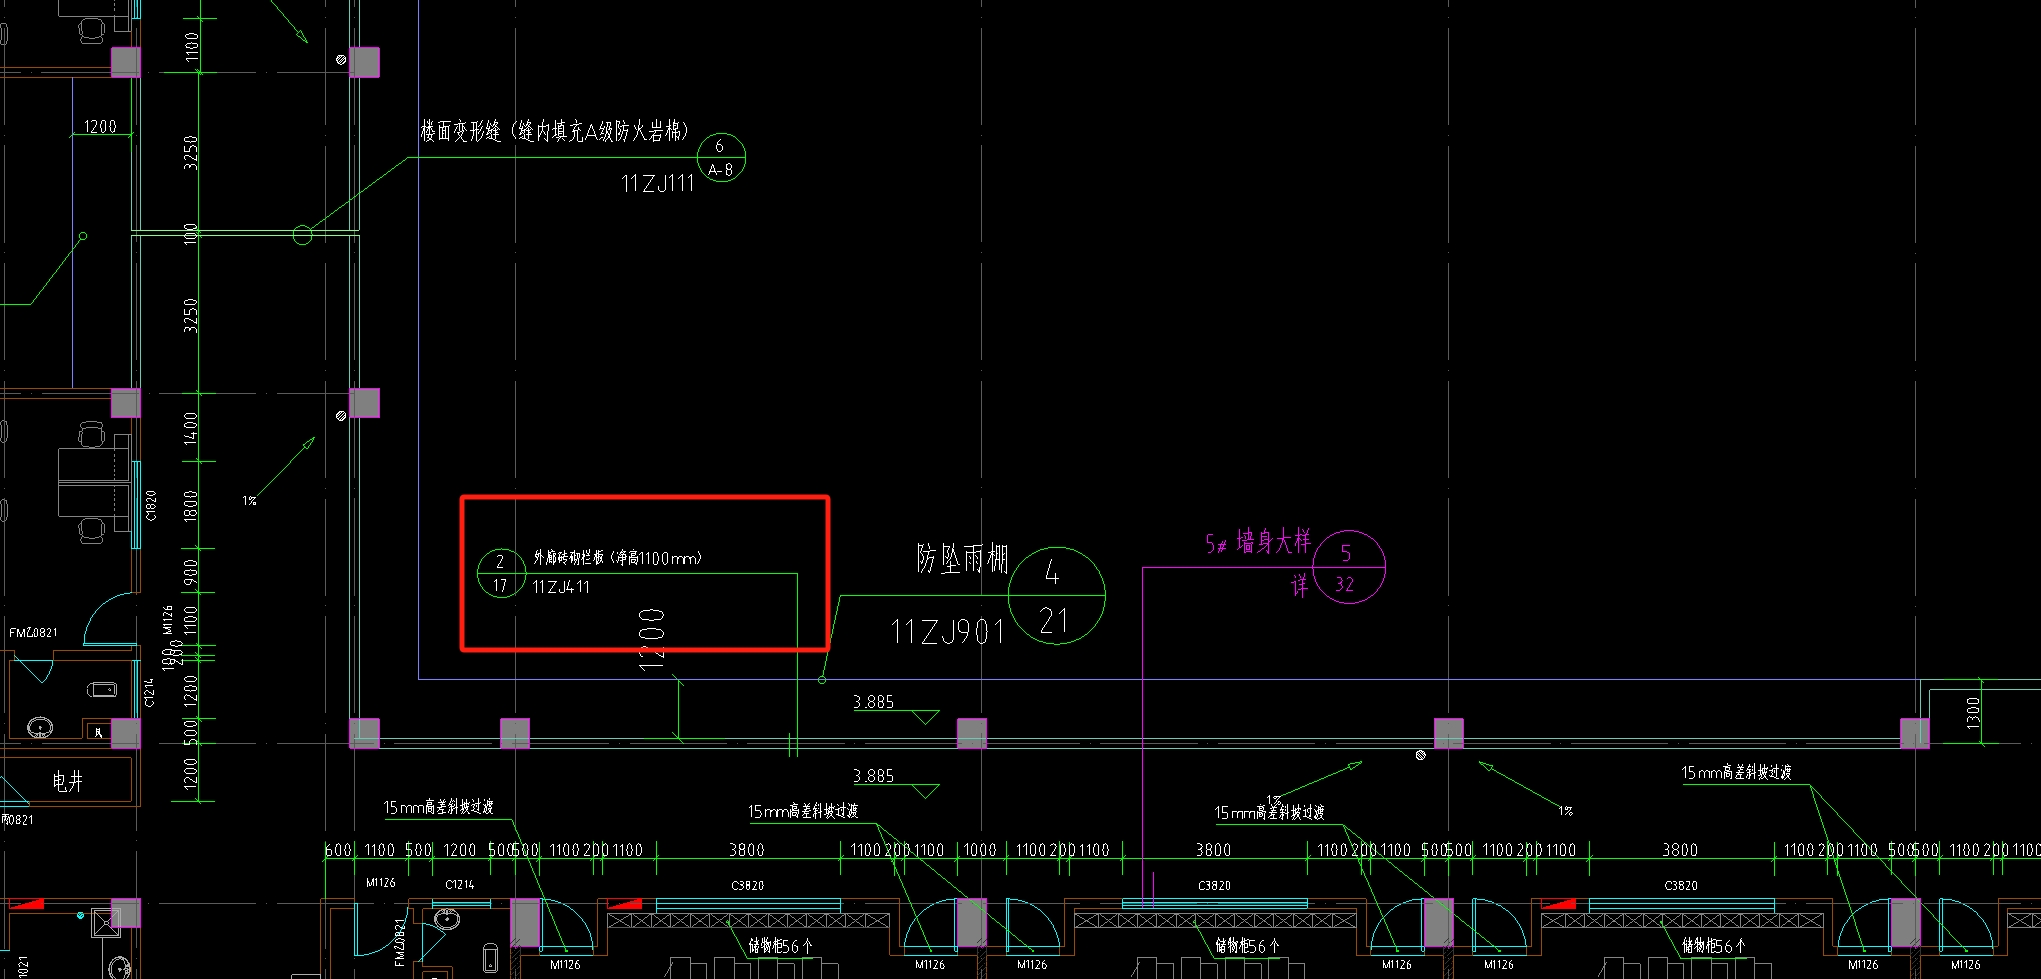Click the 电井 room label
Image resolution: width=2041 pixels, height=979 pixels.
coord(67,781)
